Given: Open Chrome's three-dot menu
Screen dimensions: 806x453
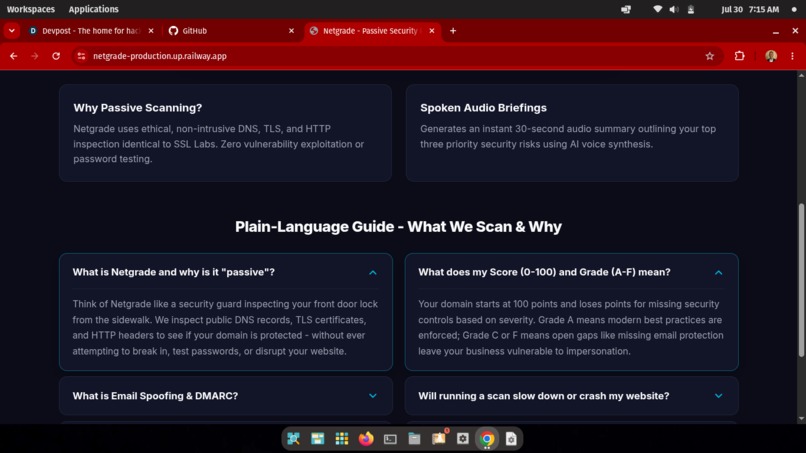Looking at the screenshot, I should (x=792, y=56).
